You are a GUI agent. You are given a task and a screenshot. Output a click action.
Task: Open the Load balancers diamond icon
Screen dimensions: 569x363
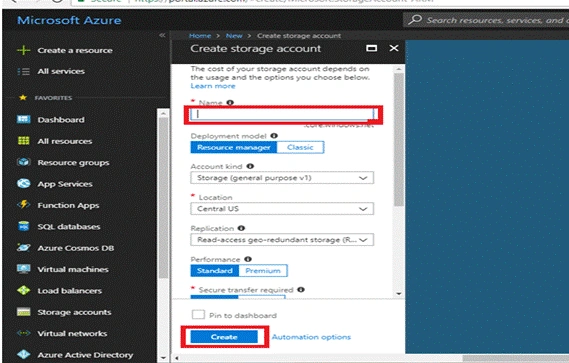[24, 290]
